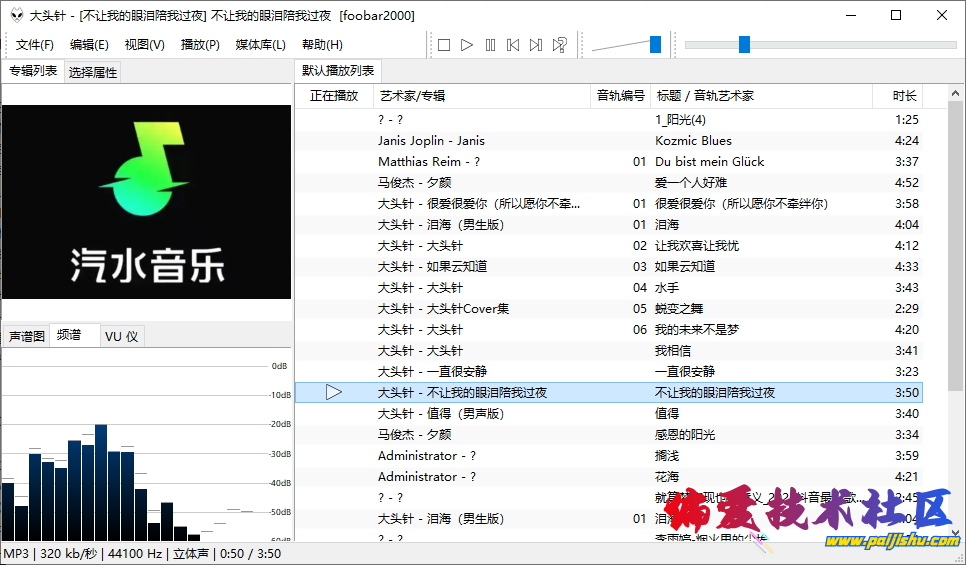Select the track 1_阳光(4)
966x565 pixels.
609,120
